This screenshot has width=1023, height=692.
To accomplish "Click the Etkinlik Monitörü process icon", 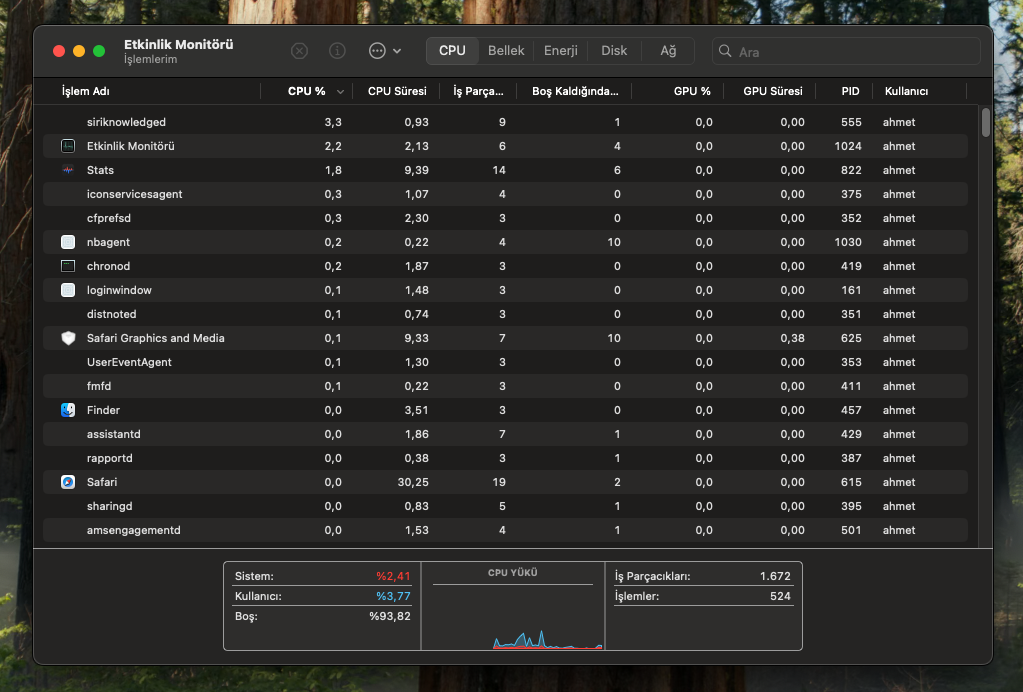I will (x=68, y=146).
